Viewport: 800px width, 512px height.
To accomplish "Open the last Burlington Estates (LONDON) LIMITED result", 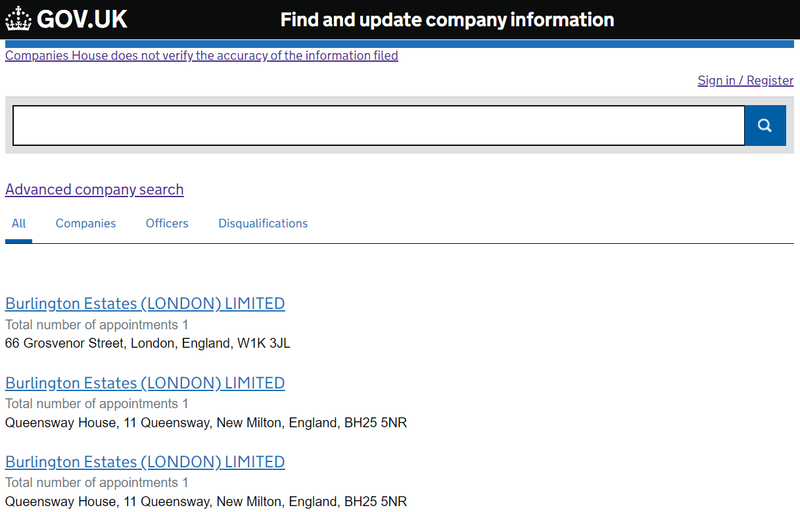I will [145, 462].
